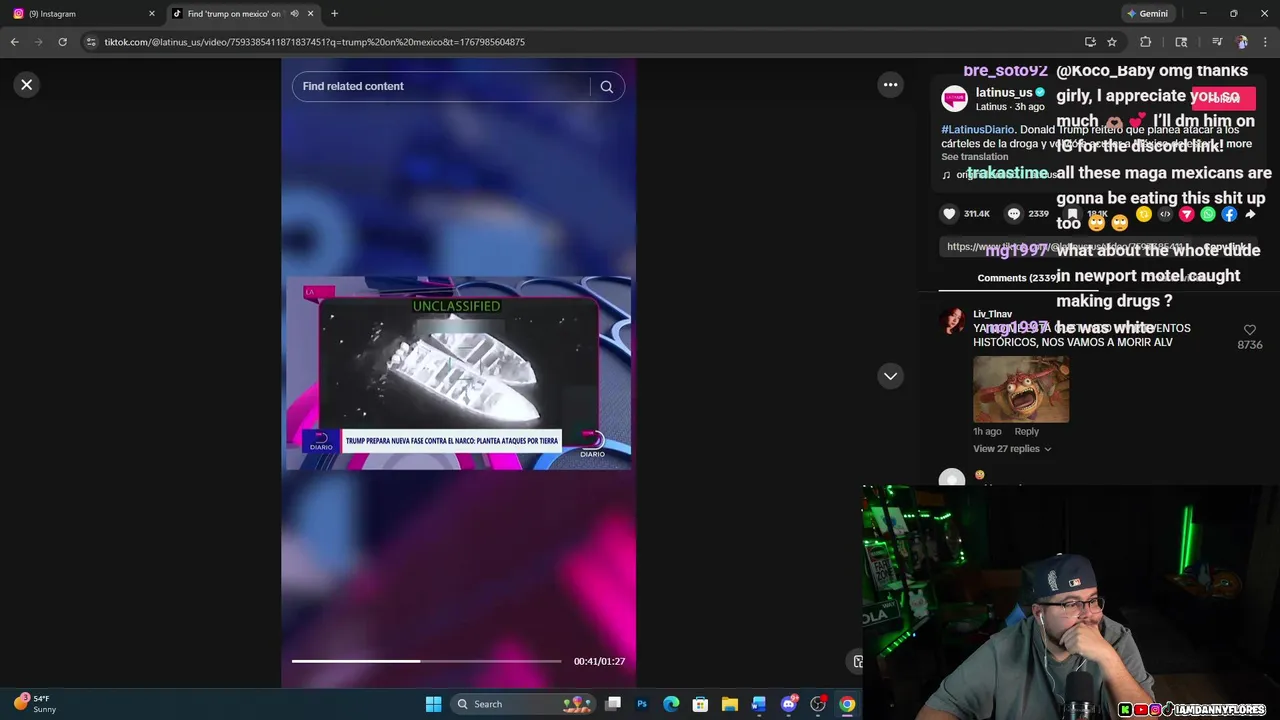Close the Instagram browser tab
The height and width of the screenshot is (720, 1280).
[152, 14]
